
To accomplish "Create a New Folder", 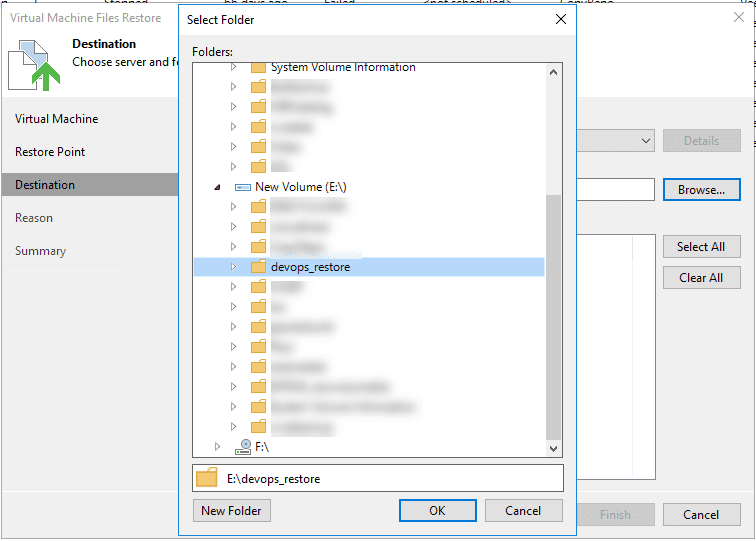I will tap(231, 511).
